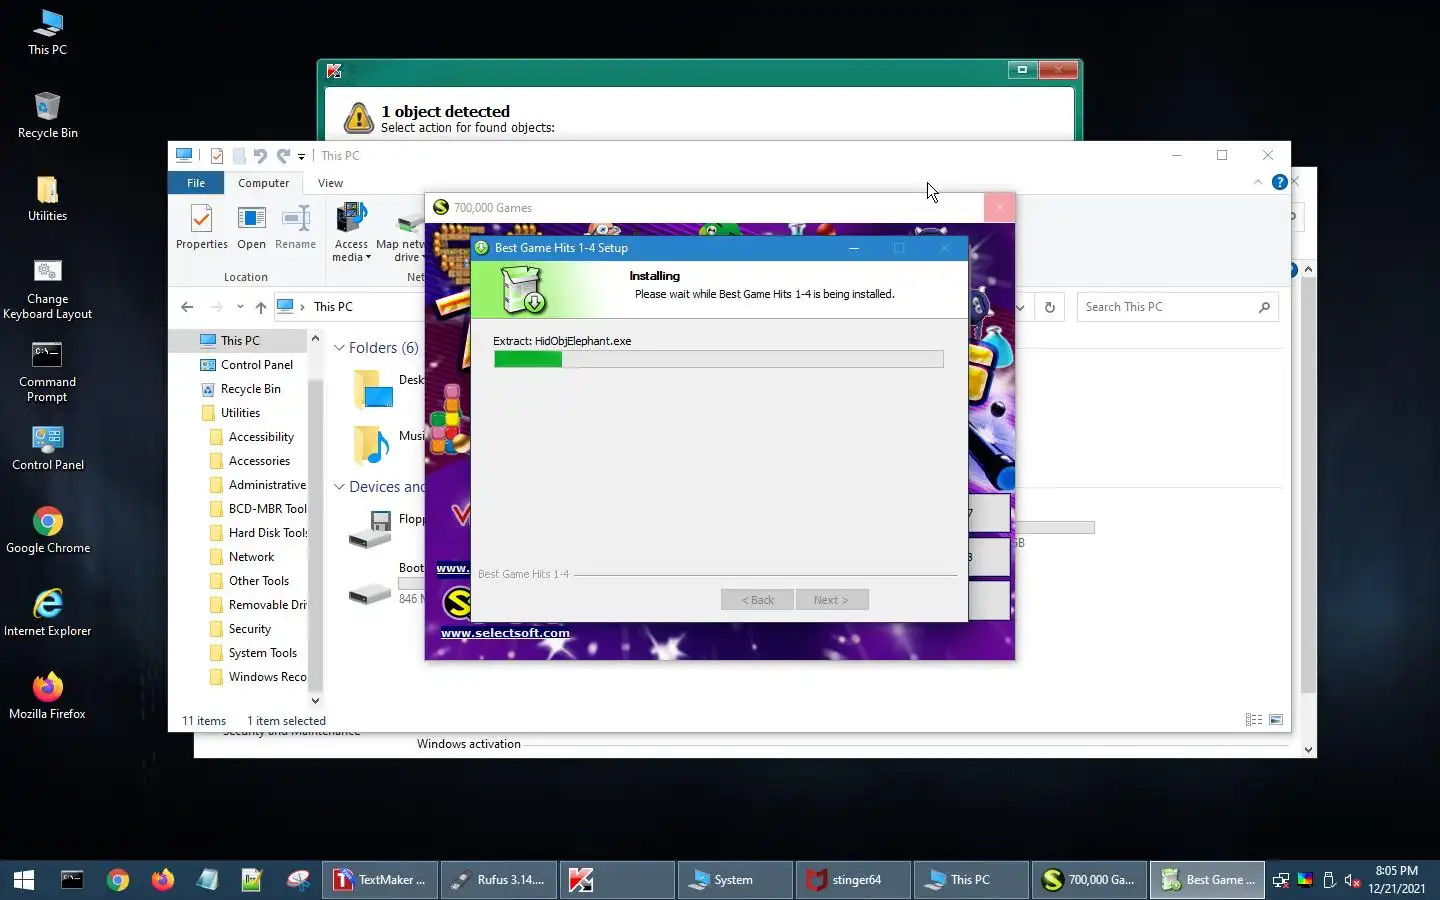Click undo icon in Explorer quick access toolbar

[x=261, y=155]
